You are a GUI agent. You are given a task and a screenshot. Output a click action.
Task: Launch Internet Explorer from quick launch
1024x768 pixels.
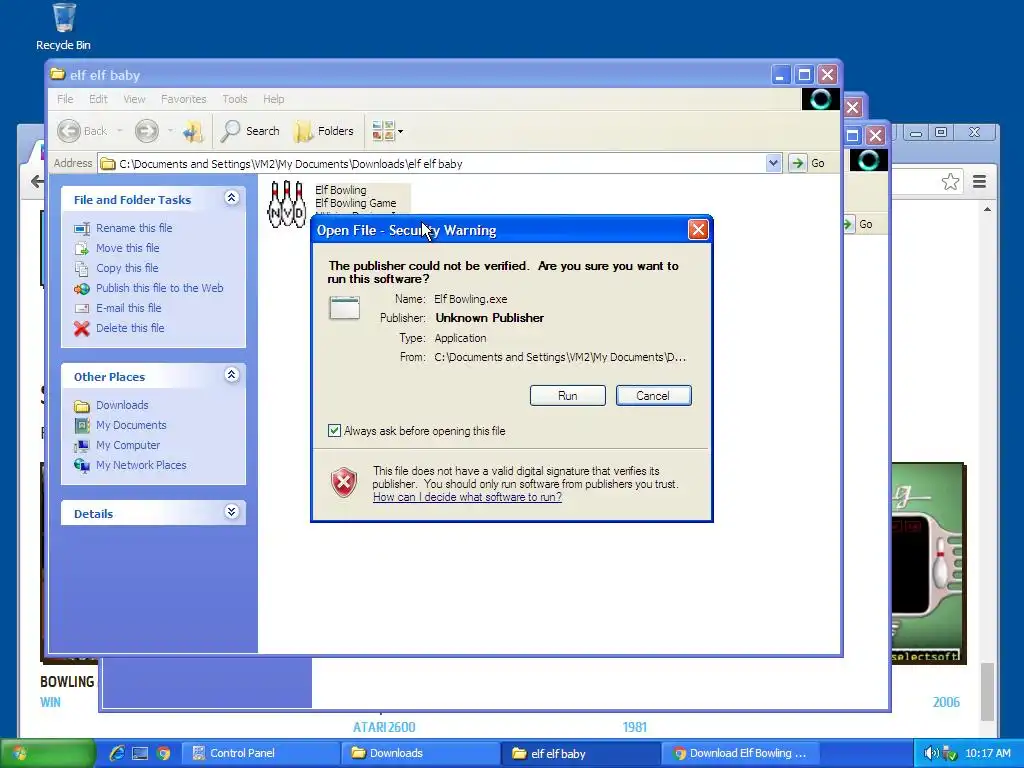[117, 754]
